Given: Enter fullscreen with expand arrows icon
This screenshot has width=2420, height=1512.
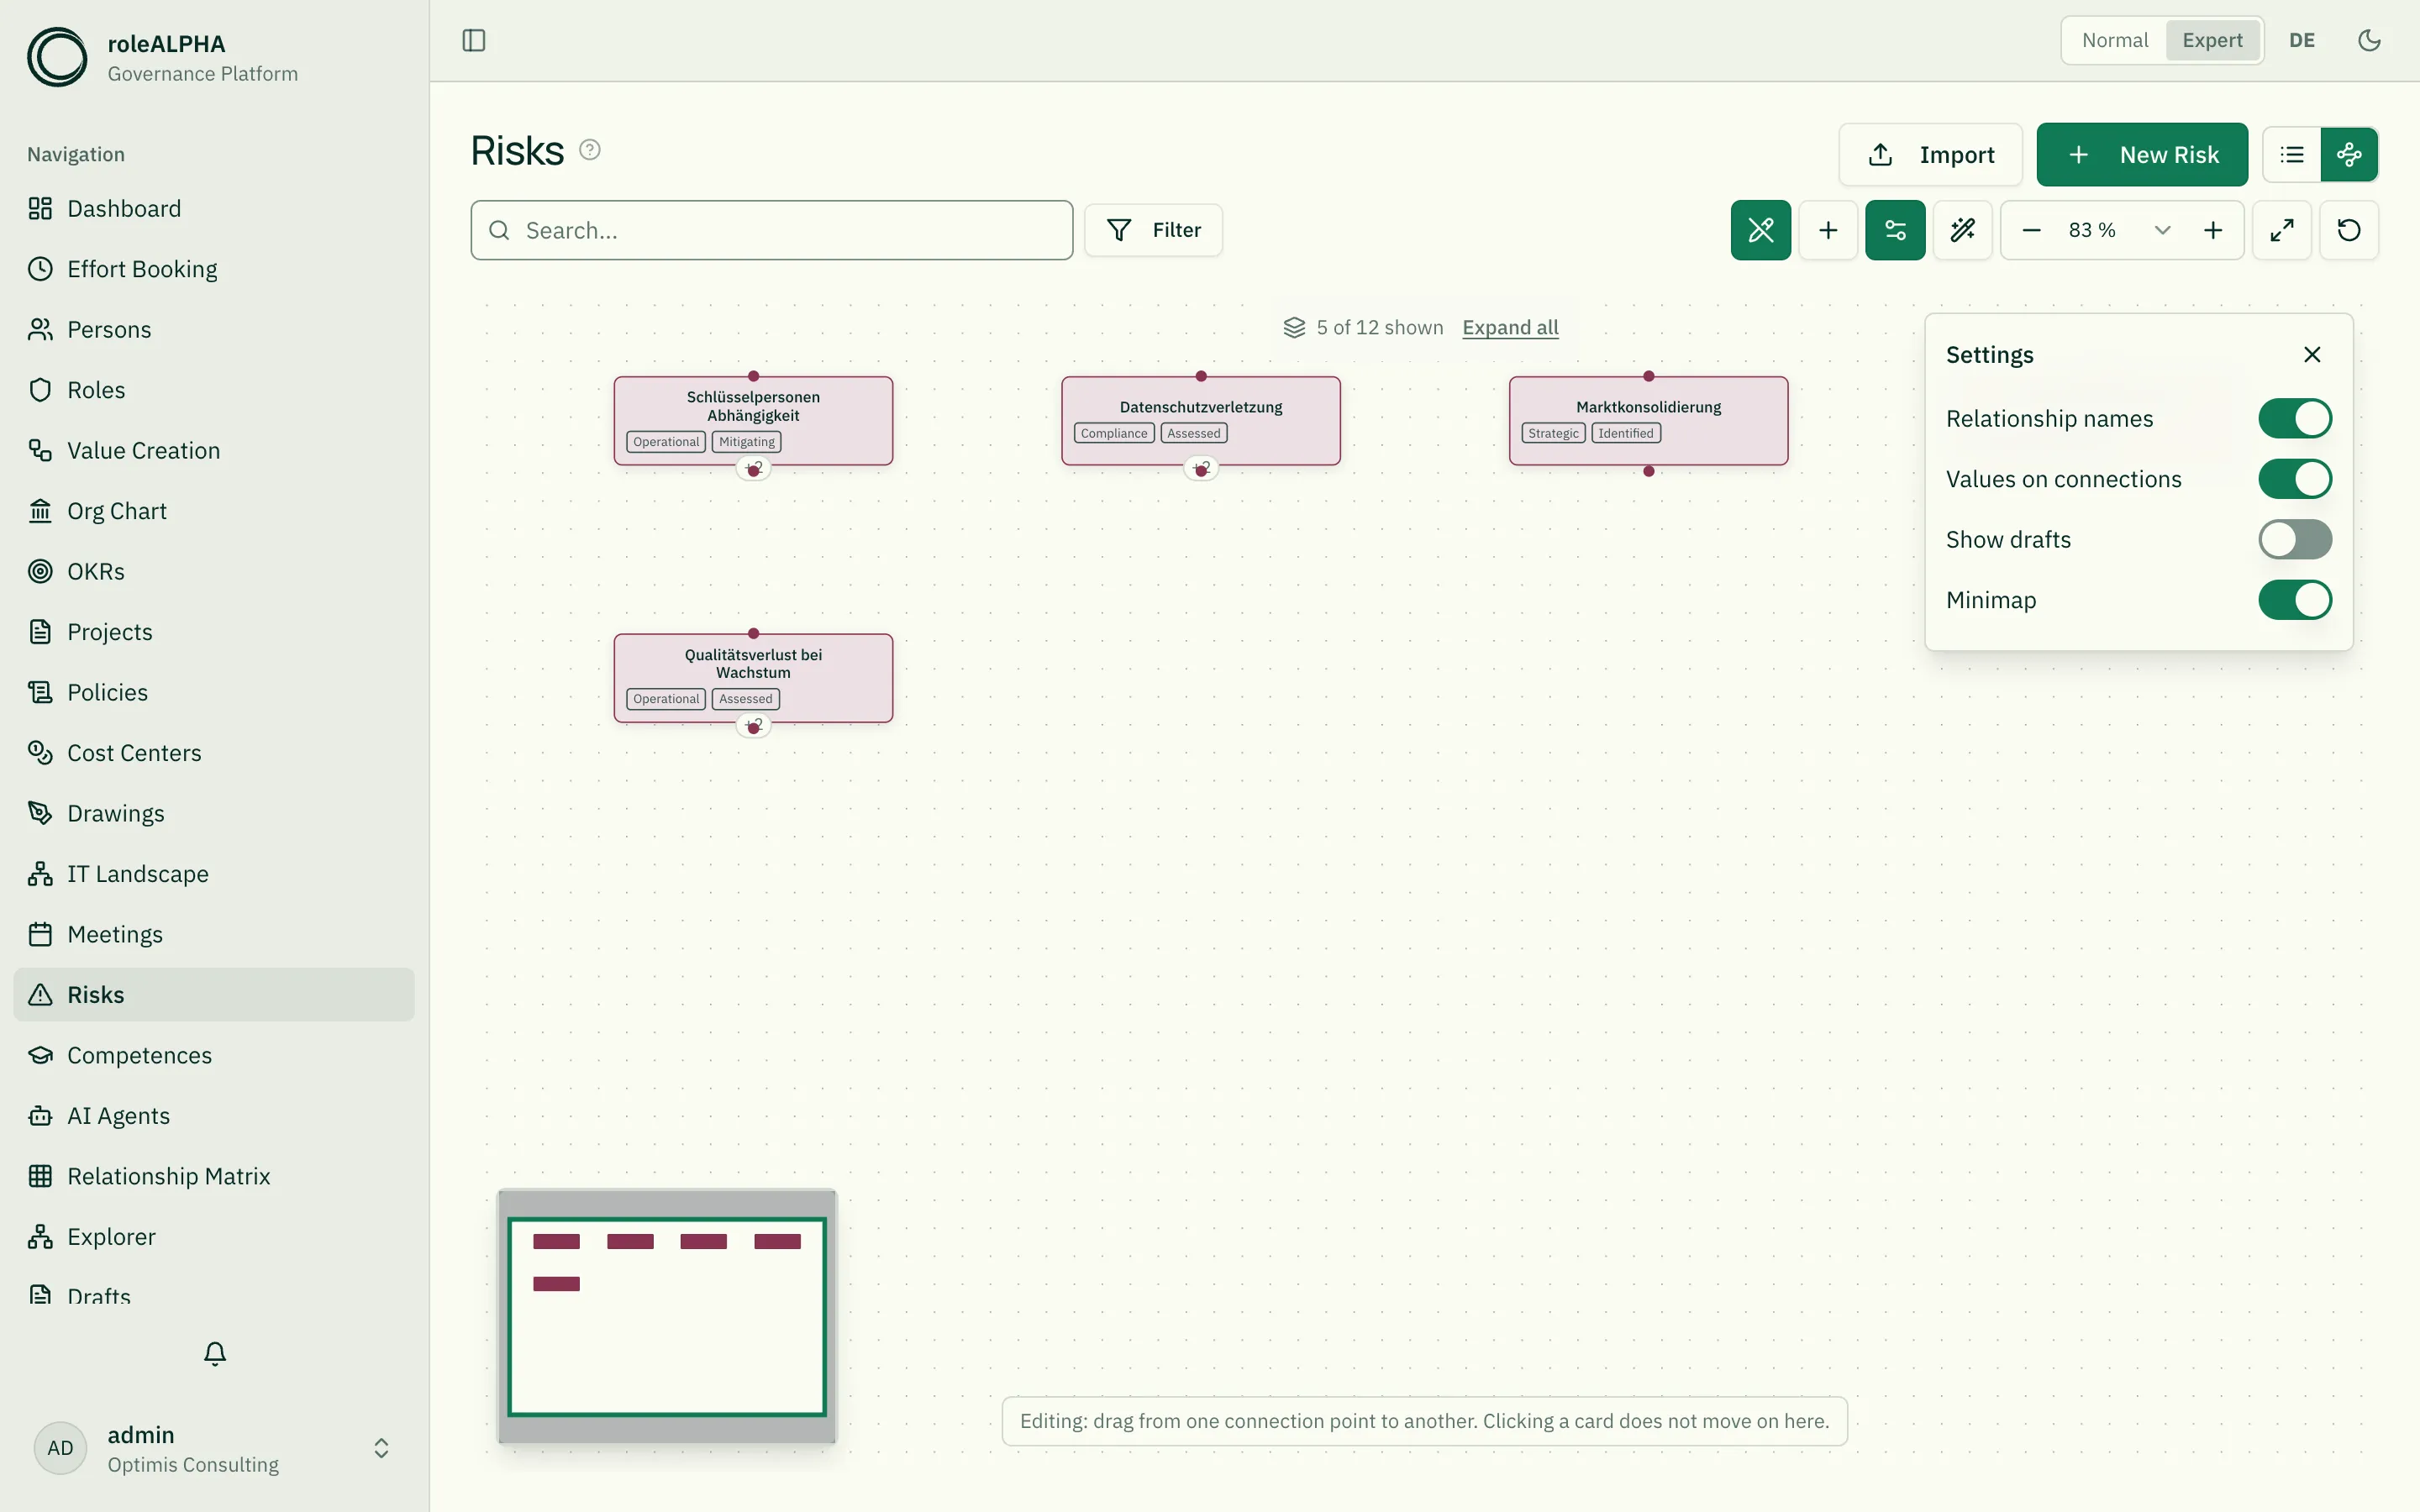Looking at the screenshot, I should pos(2282,230).
